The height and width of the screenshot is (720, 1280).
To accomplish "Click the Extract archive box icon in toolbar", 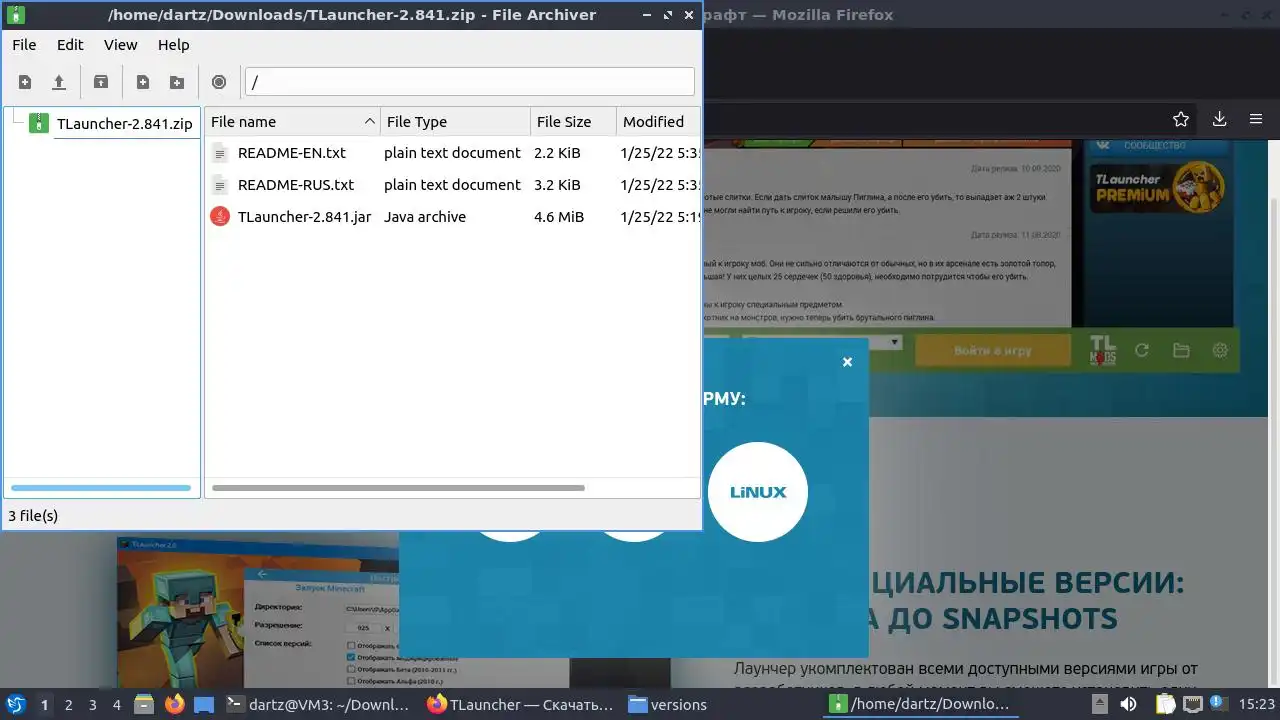I will coord(101,82).
